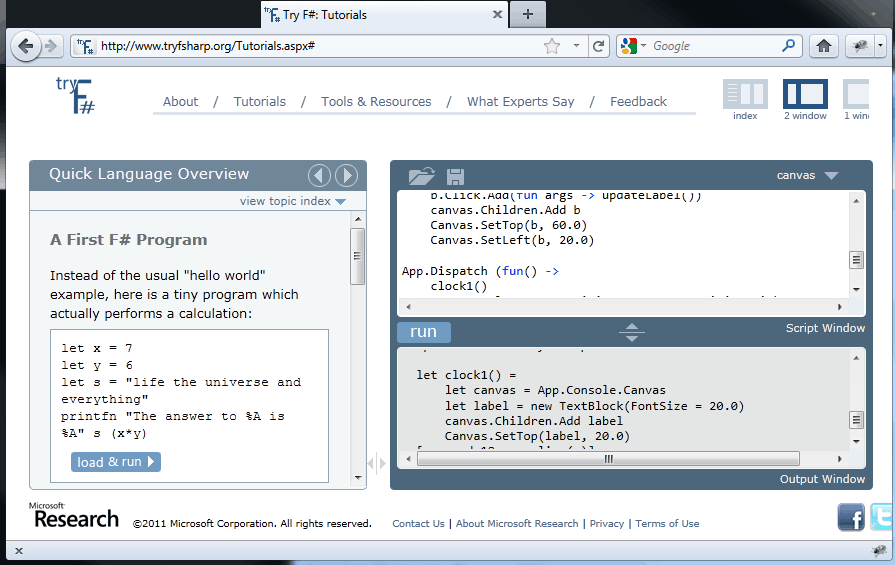
Task: Open Tools & Resources menu item
Action: (376, 102)
